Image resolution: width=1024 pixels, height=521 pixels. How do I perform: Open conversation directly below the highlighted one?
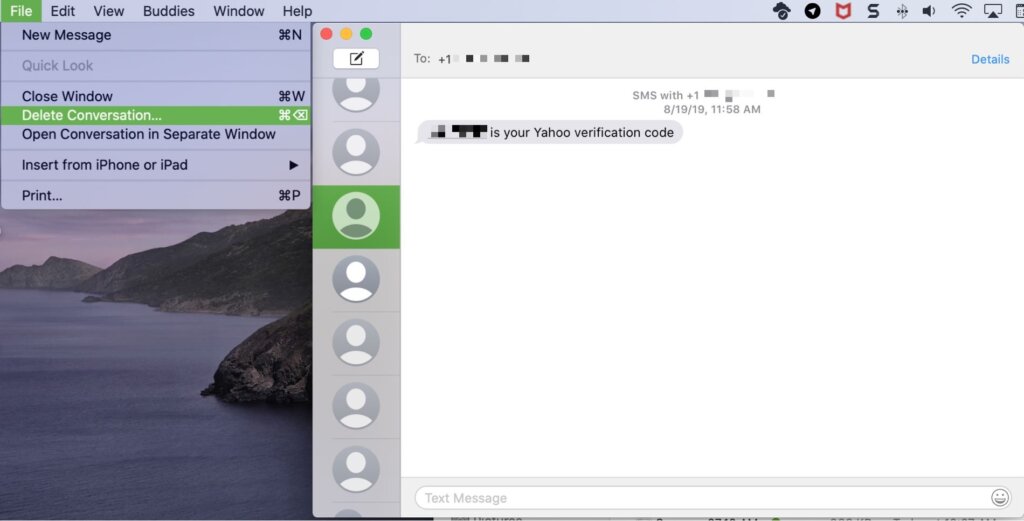point(356,279)
